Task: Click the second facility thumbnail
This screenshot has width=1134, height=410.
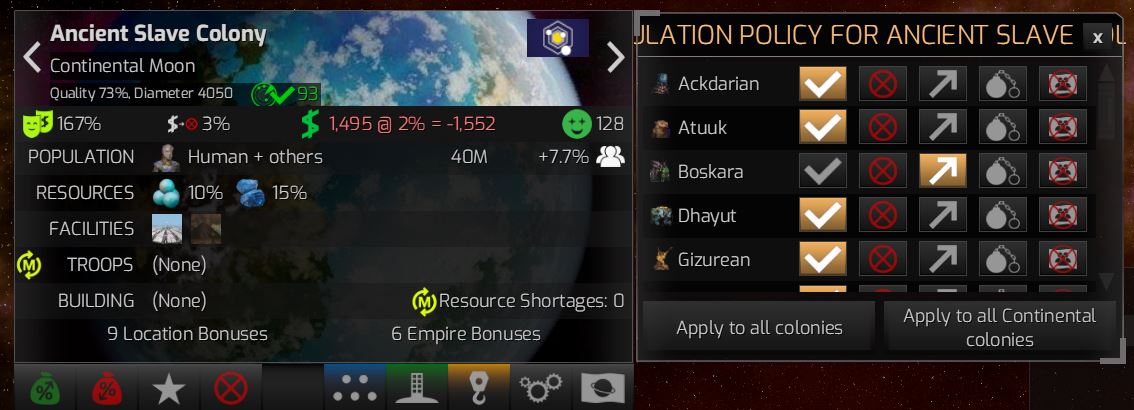Action: (205, 229)
